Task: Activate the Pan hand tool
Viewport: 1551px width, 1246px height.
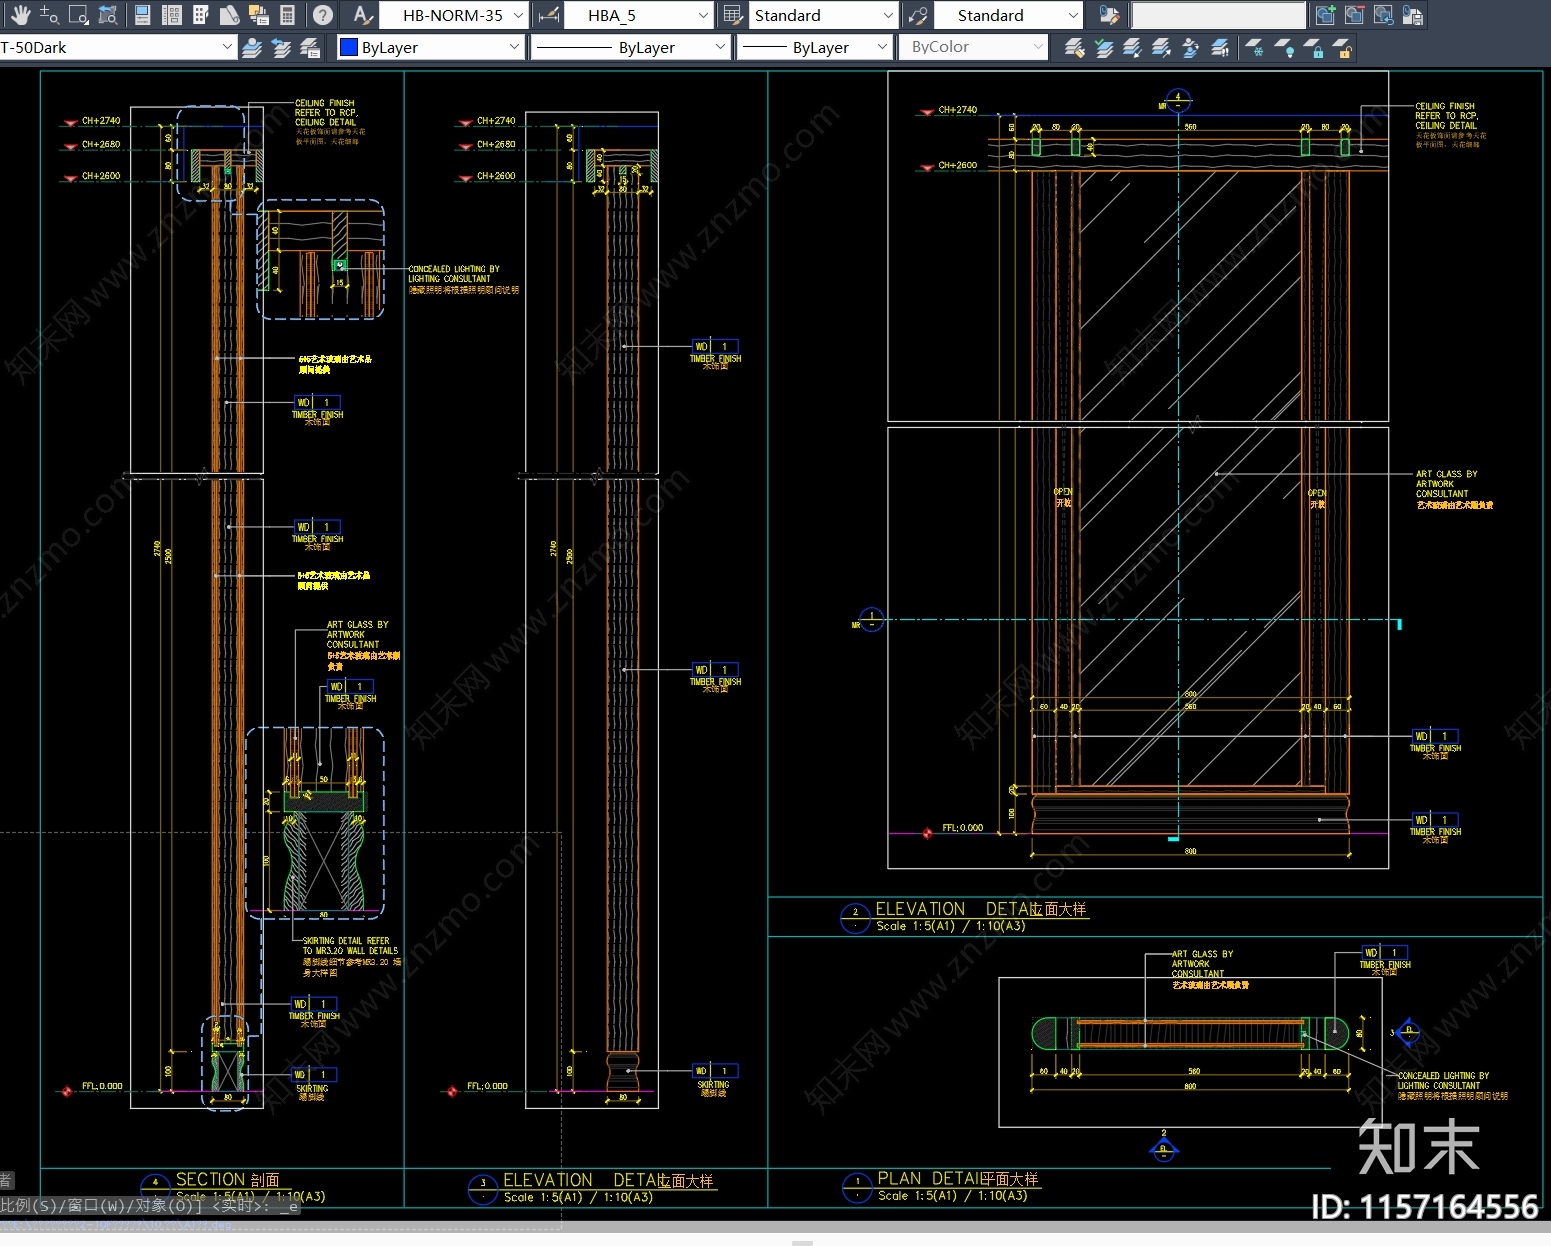Action: click(20, 15)
